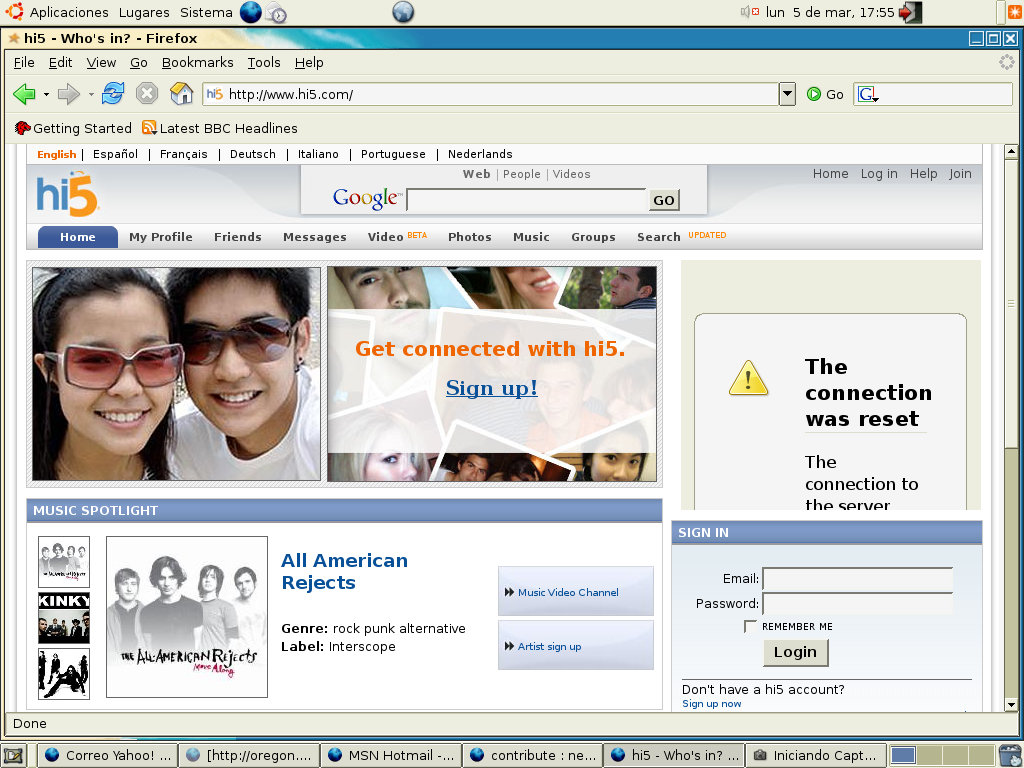The height and width of the screenshot is (768, 1024).
Task: Toggle the Remember Me checkbox
Action: (x=750, y=626)
